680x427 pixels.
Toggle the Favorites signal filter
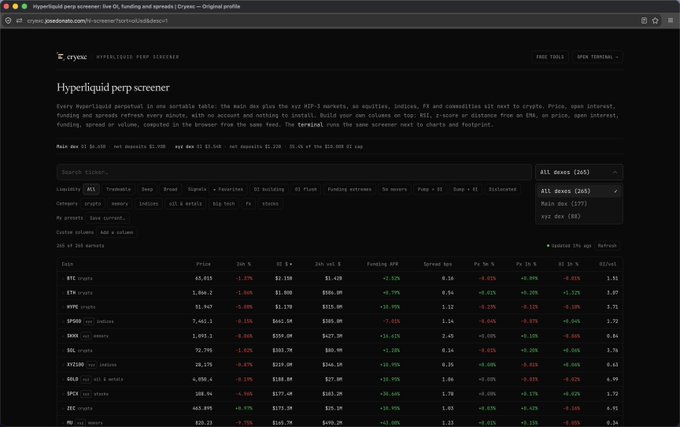[228, 189]
